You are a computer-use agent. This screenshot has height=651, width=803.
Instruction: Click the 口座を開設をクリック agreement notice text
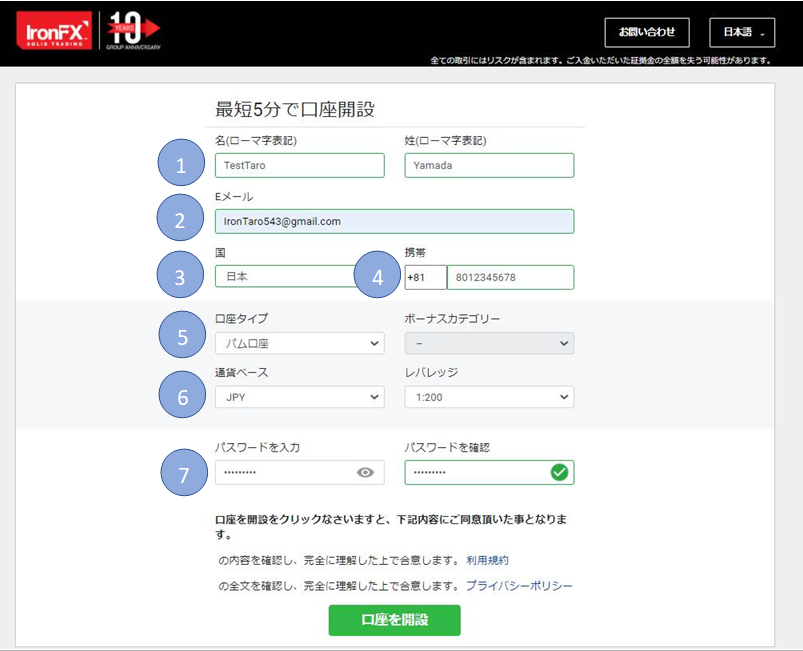coord(391,527)
